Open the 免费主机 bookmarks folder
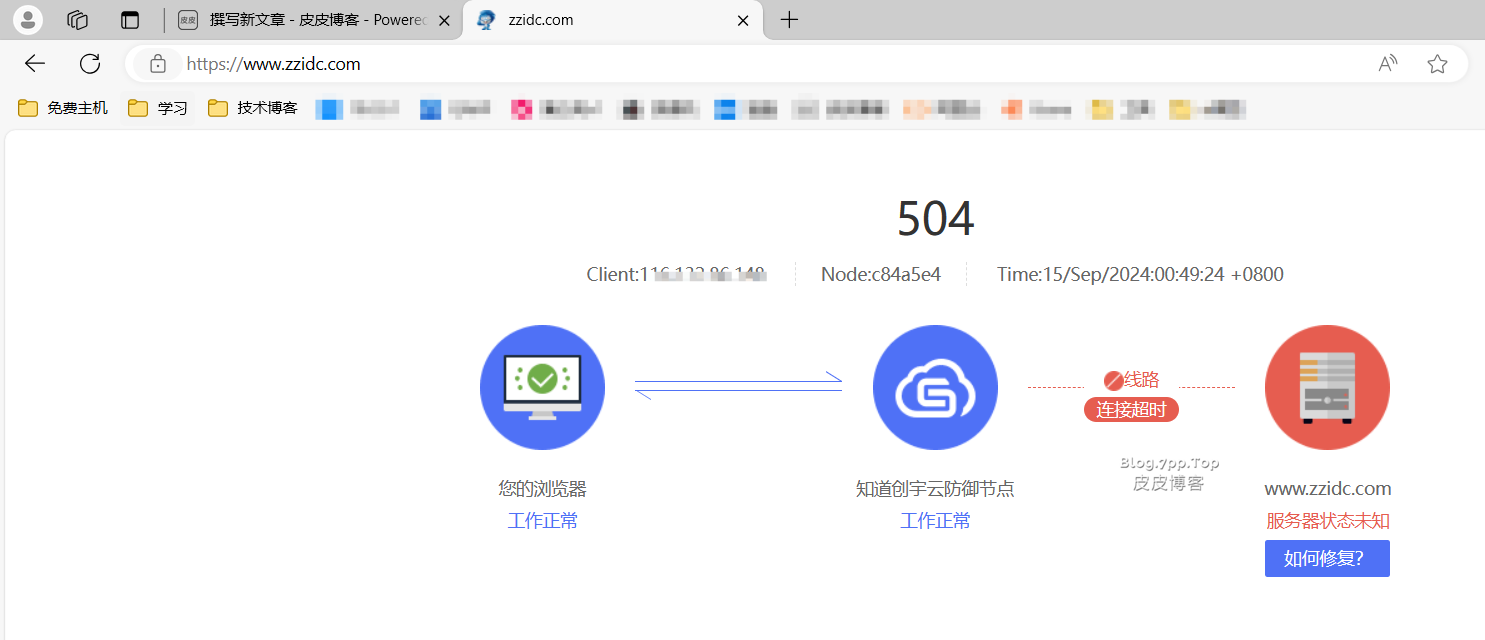The height and width of the screenshot is (640, 1485). coord(63,108)
